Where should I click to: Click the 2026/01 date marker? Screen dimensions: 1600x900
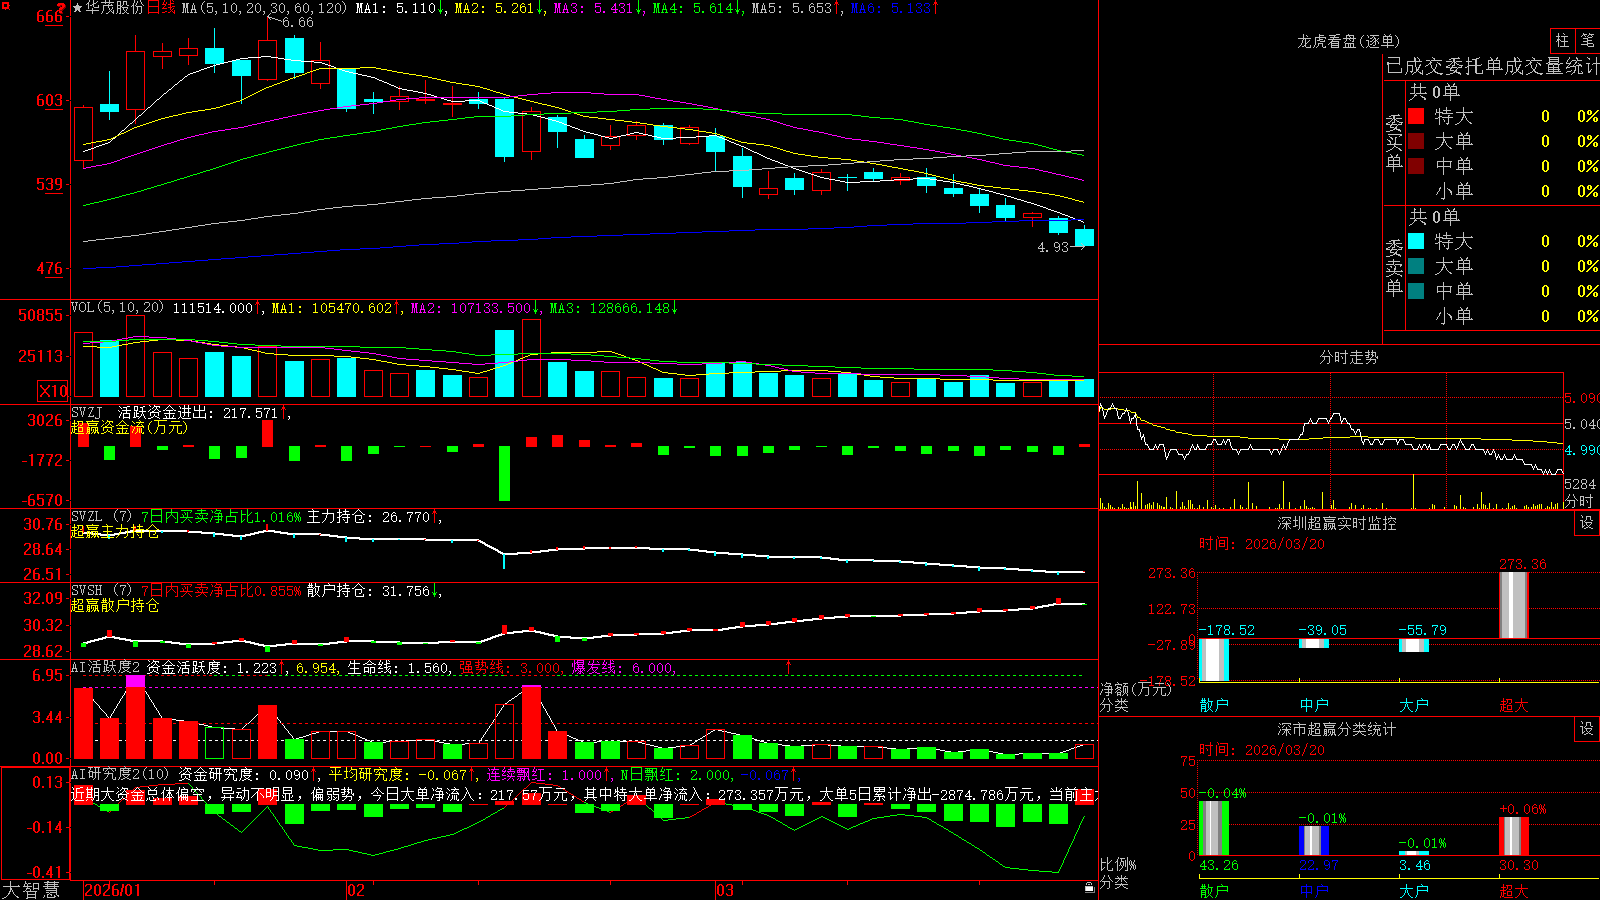tap(113, 890)
